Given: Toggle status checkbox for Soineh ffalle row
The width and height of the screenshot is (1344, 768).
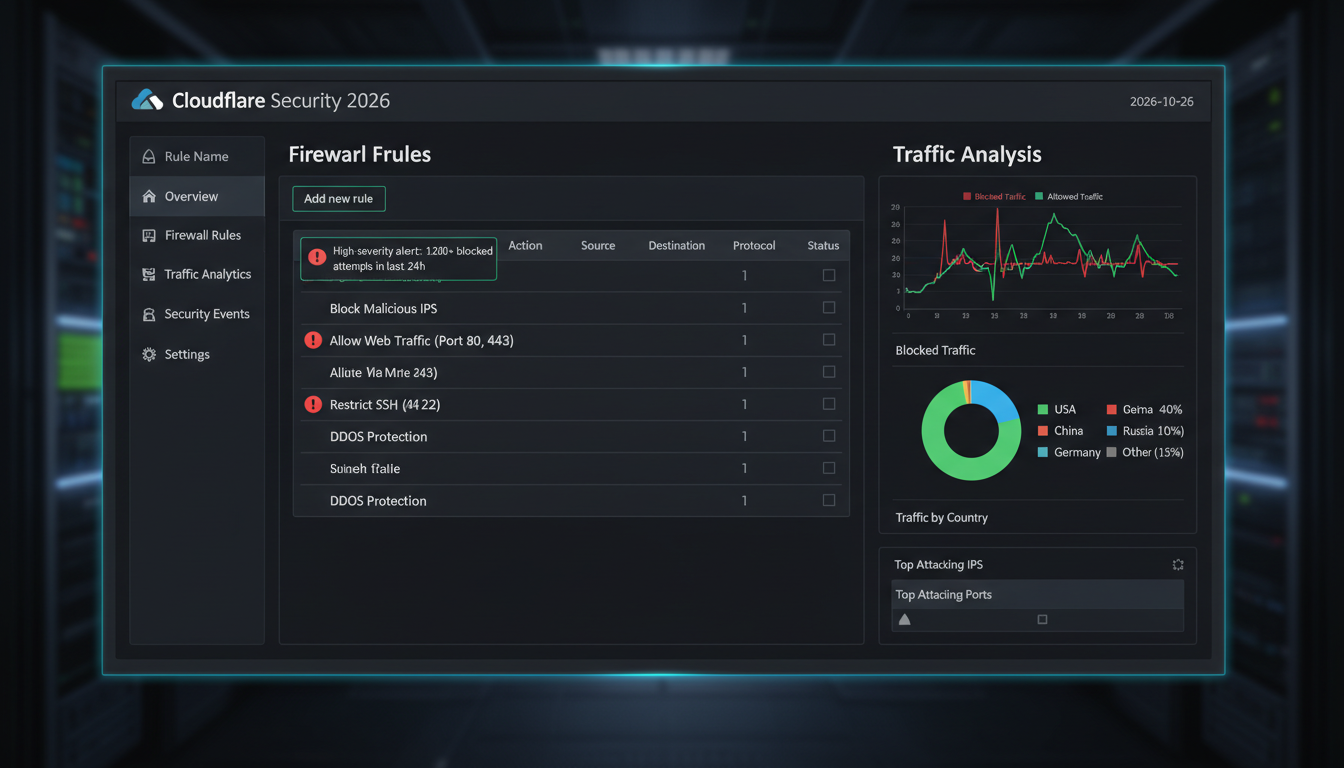Looking at the screenshot, I should pyautogui.click(x=829, y=467).
